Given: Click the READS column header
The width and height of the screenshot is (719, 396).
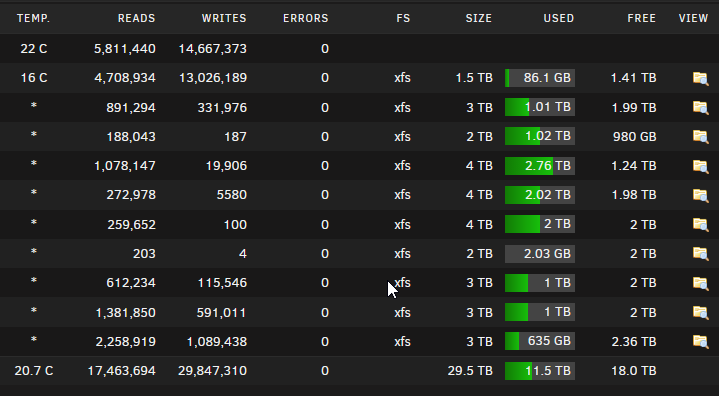Looking at the screenshot, I should click(137, 18).
